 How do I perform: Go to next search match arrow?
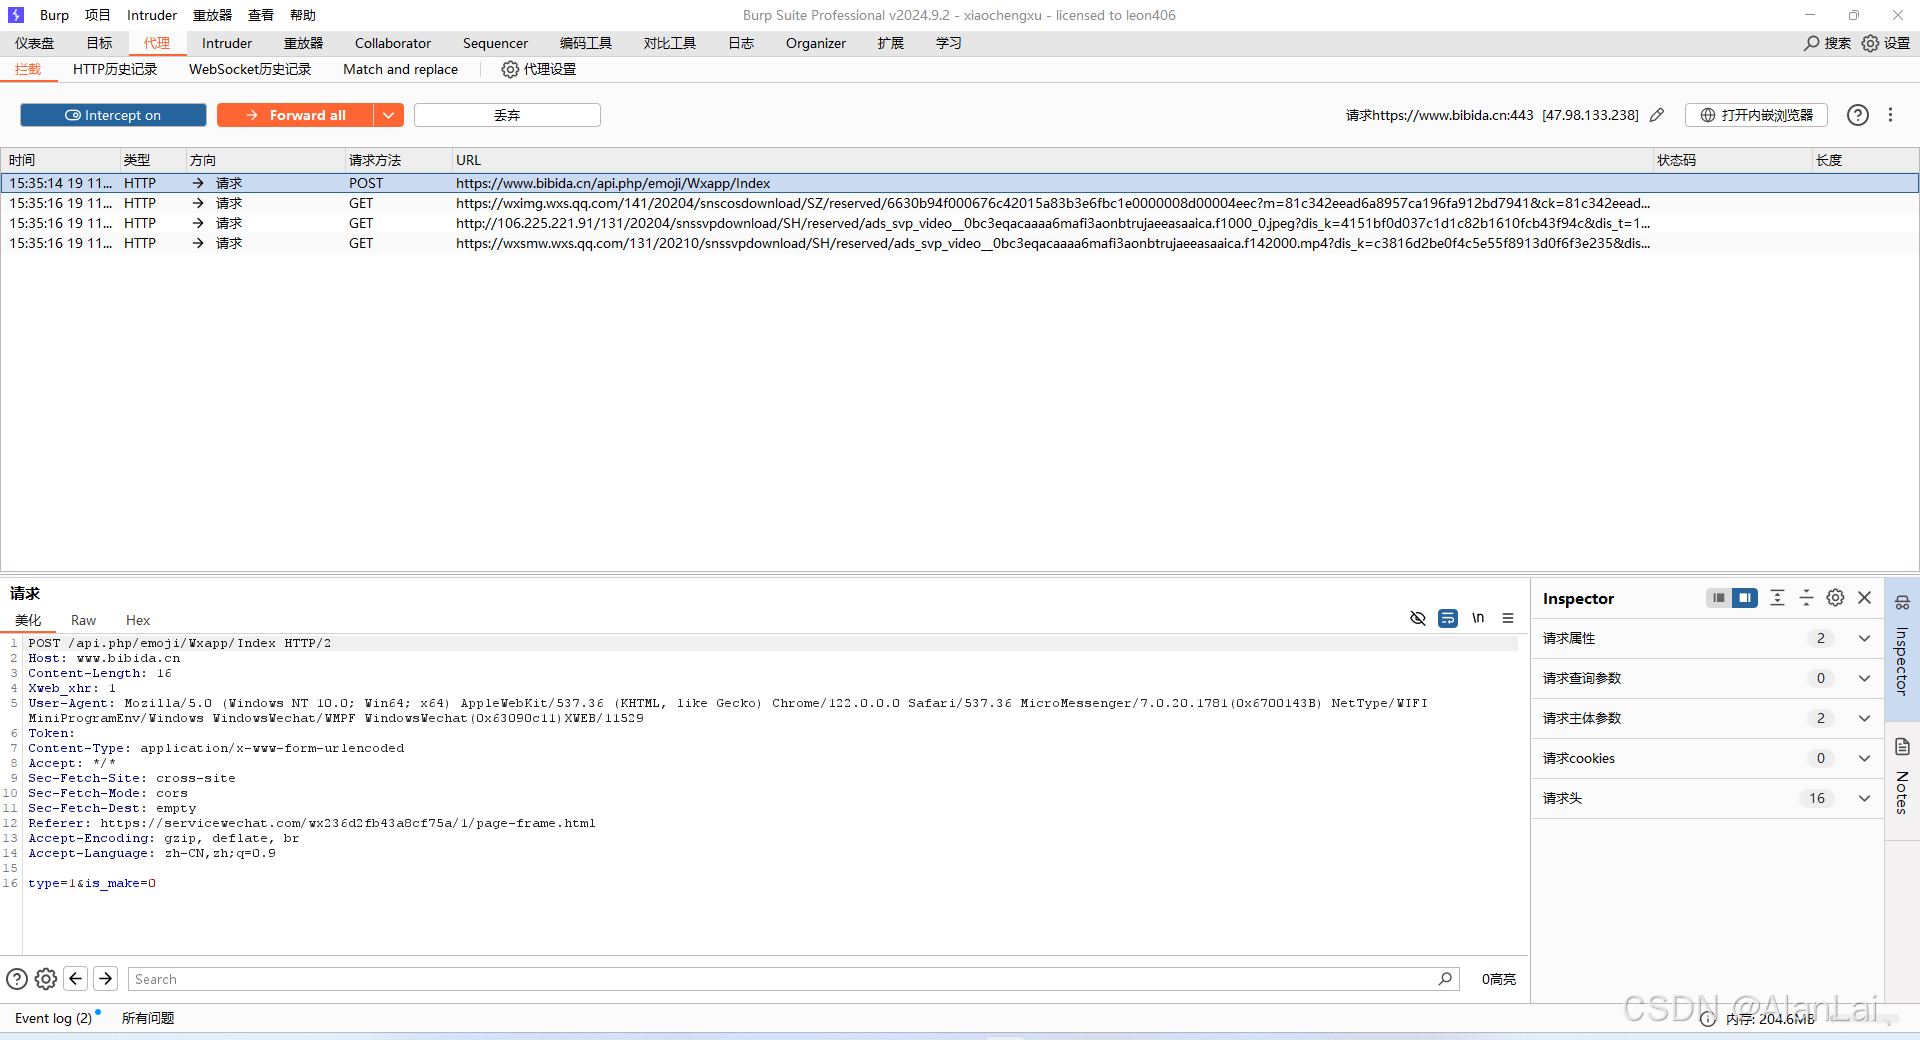(x=106, y=979)
